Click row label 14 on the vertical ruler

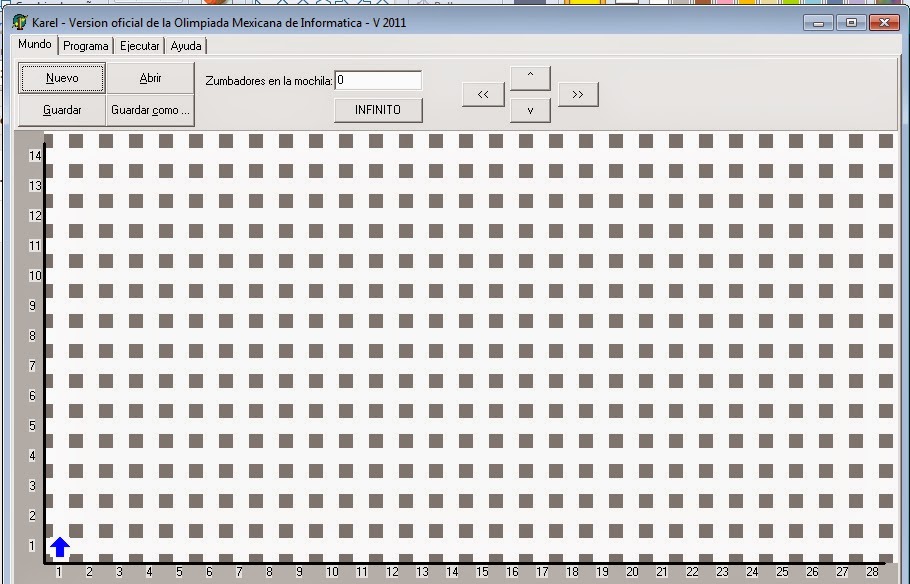coord(33,155)
